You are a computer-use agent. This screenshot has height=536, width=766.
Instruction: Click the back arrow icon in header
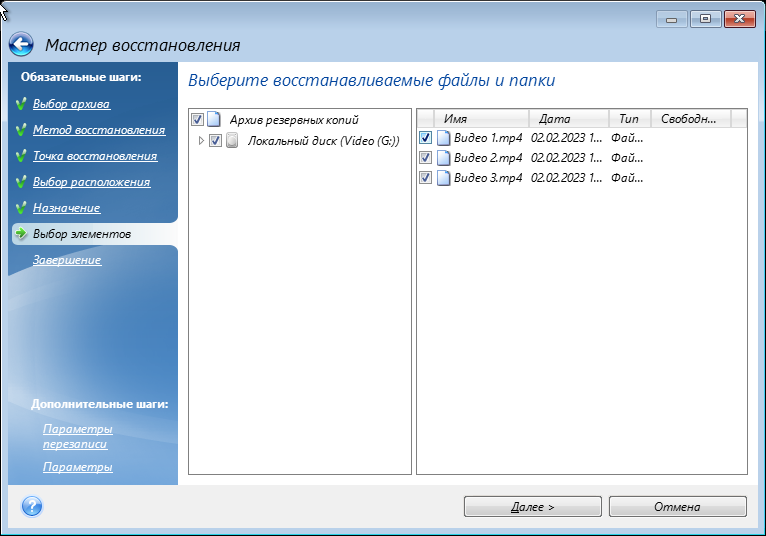(x=21, y=45)
